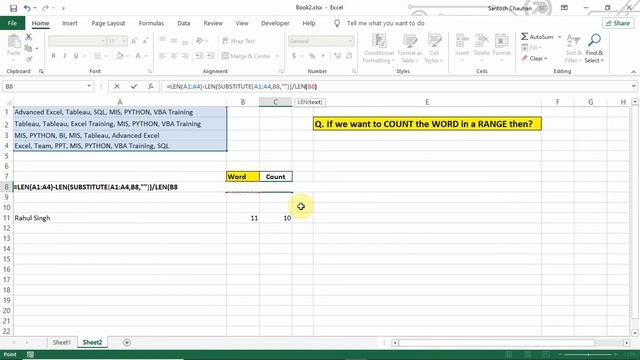Click the Wrap Text button
This screenshot has height=360, width=640.
click(239, 41)
